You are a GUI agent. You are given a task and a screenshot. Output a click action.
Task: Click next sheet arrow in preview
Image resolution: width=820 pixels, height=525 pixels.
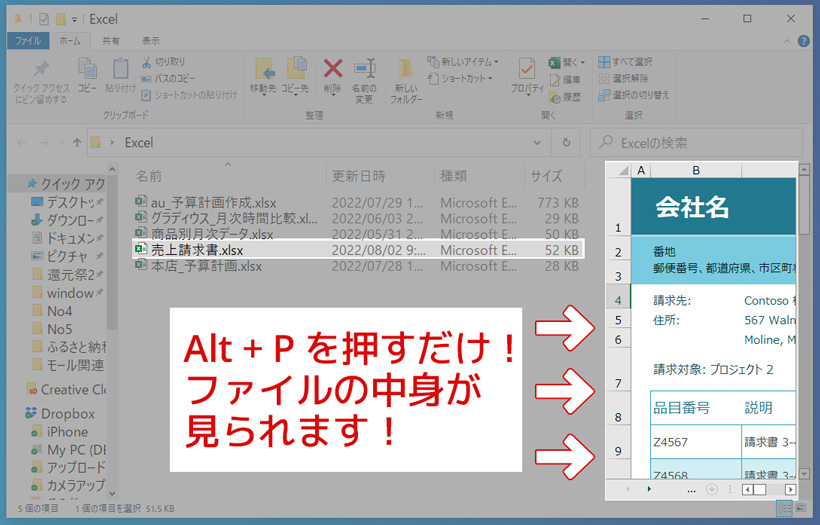click(649, 489)
